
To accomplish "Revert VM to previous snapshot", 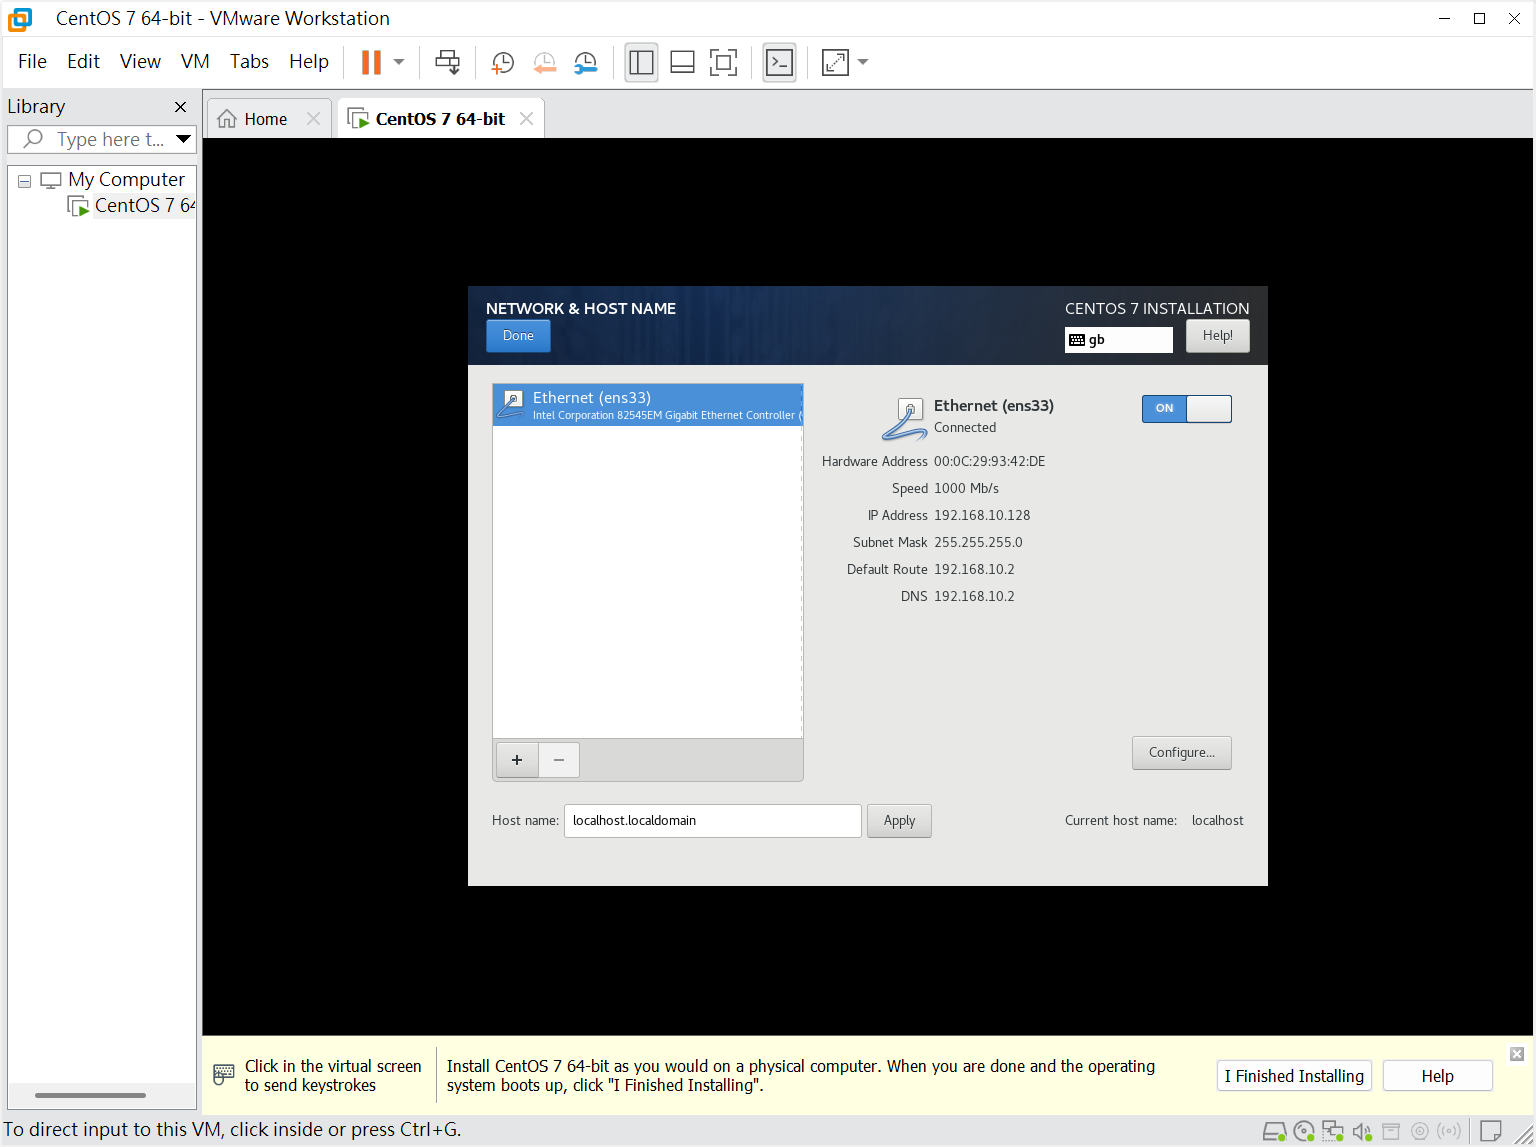I will point(544,62).
